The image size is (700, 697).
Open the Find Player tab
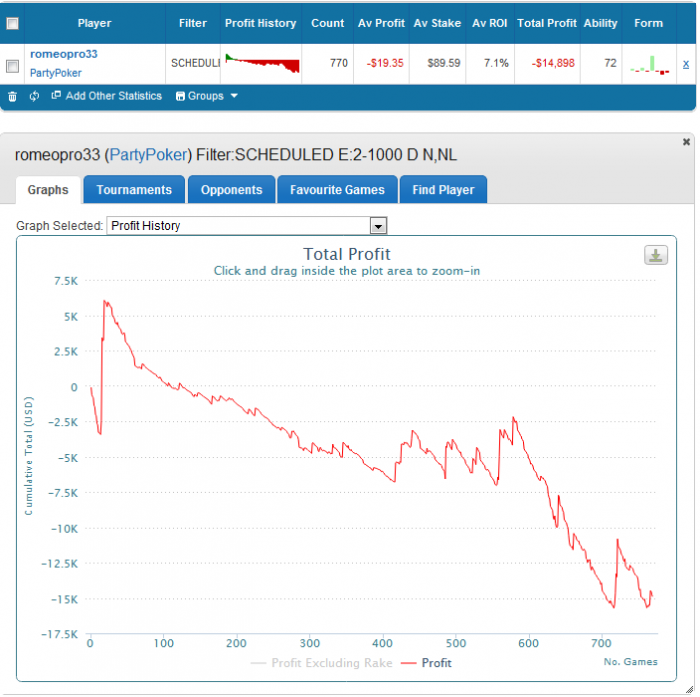click(443, 190)
